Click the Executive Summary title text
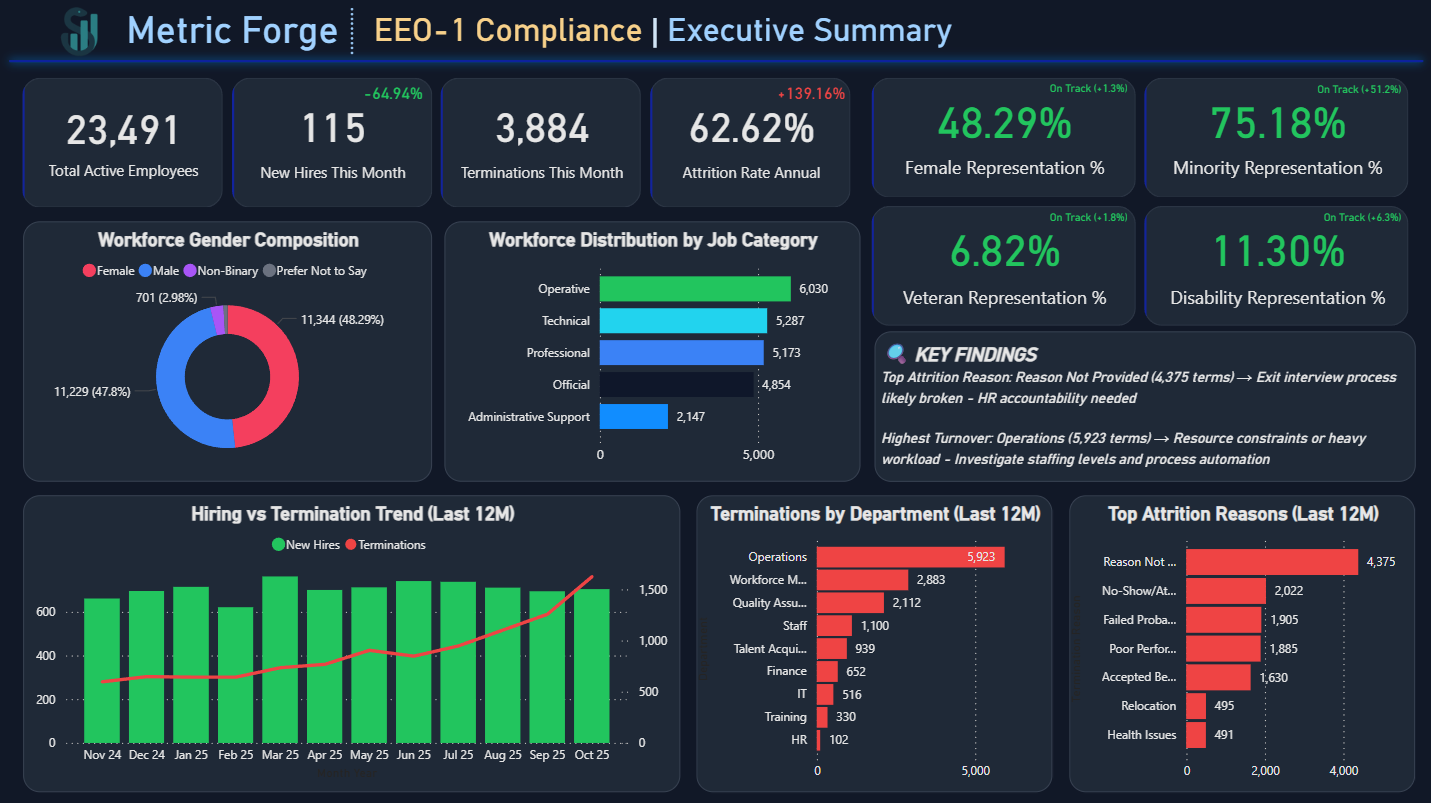Viewport: 1431px width, 803px height. coord(809,31)
